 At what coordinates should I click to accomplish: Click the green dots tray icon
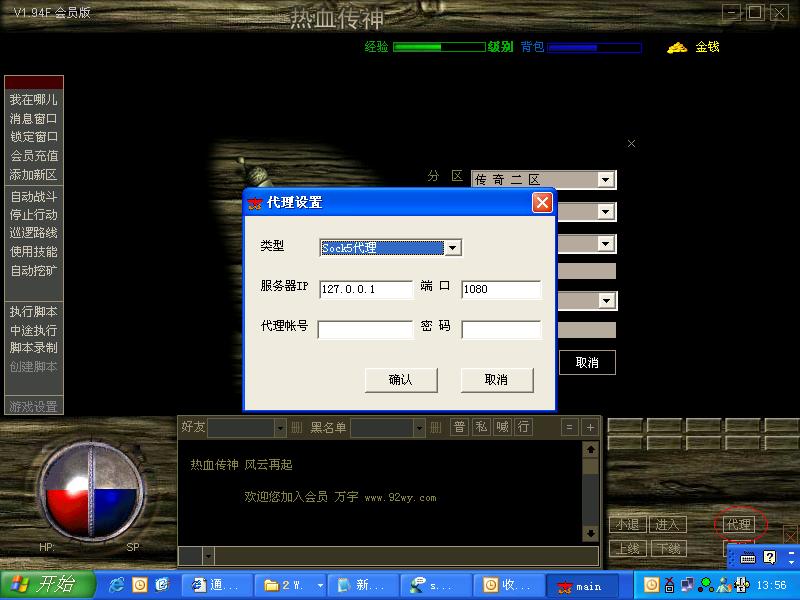706,585
